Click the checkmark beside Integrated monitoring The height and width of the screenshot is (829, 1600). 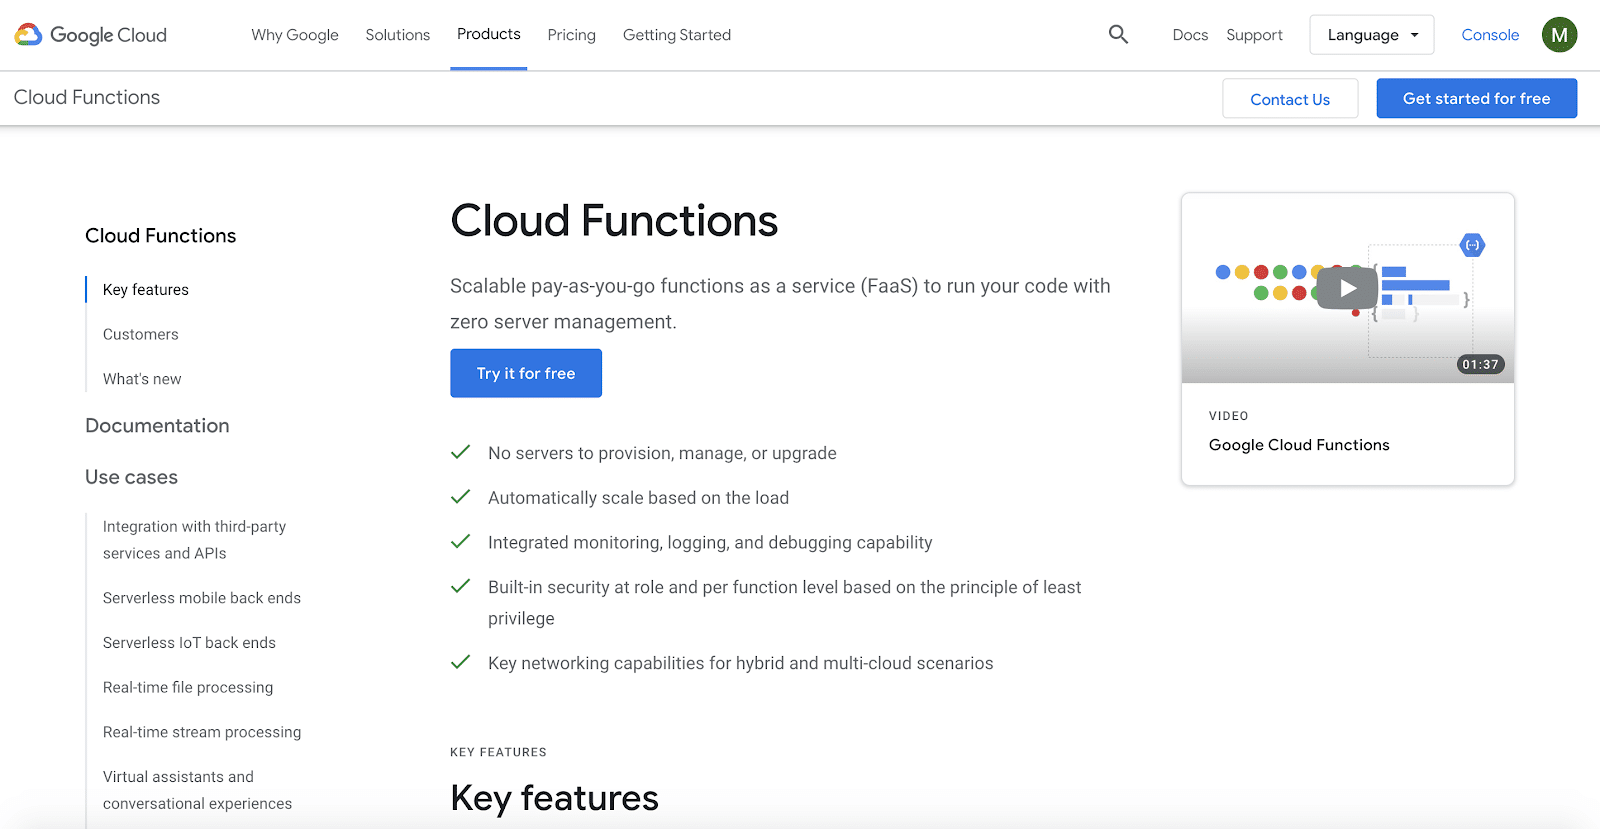[460, 542]
